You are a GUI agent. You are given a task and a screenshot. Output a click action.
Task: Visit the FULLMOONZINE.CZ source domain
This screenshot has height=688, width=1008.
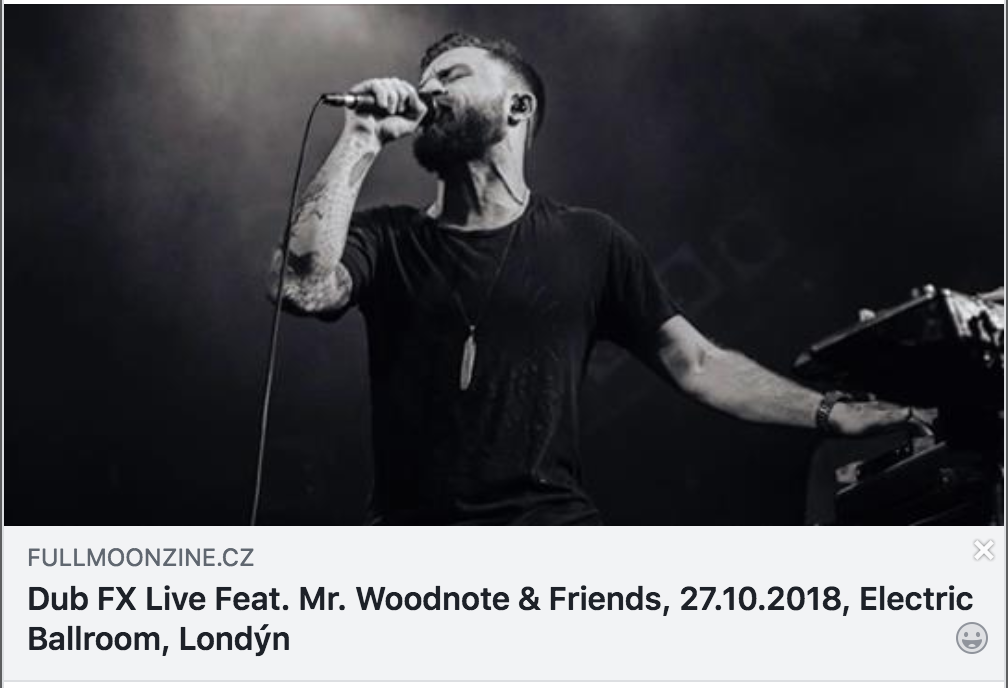tap(141, 557)
